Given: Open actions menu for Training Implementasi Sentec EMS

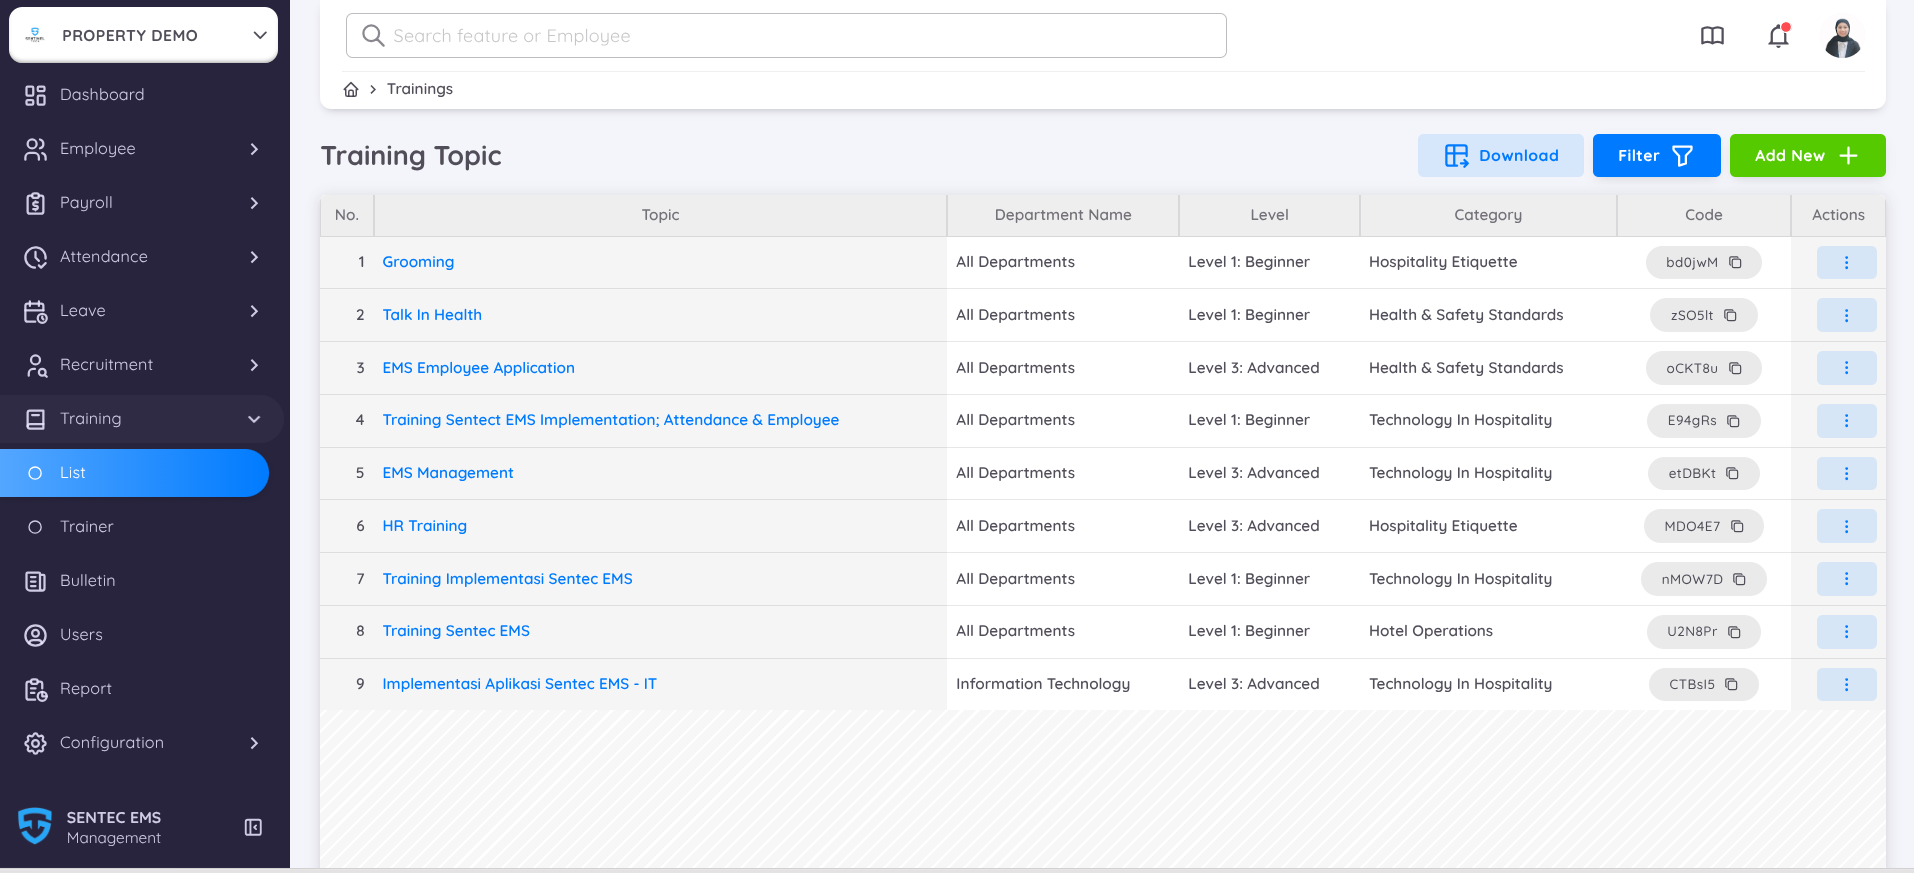Looking at the screenshot, I should (x=1846, y=579).
